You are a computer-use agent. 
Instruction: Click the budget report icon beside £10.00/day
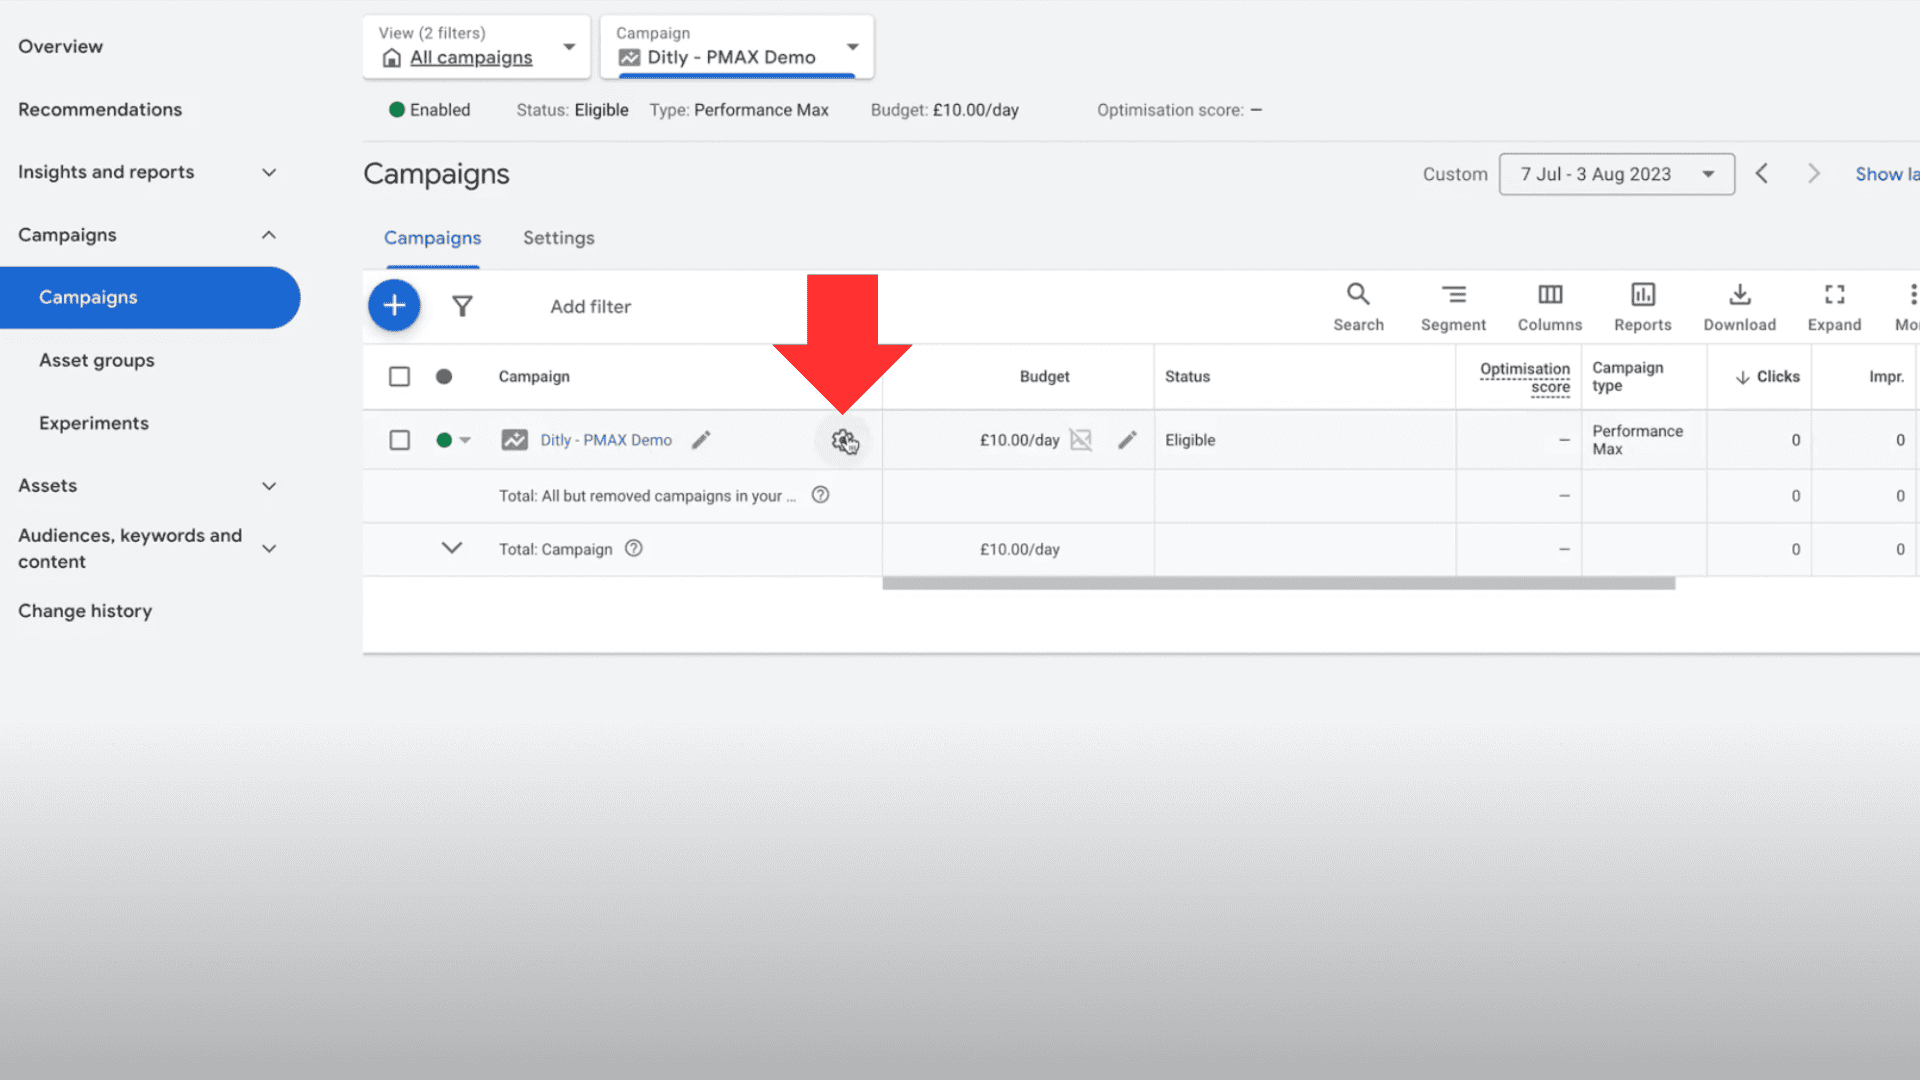pos(1080,440)
